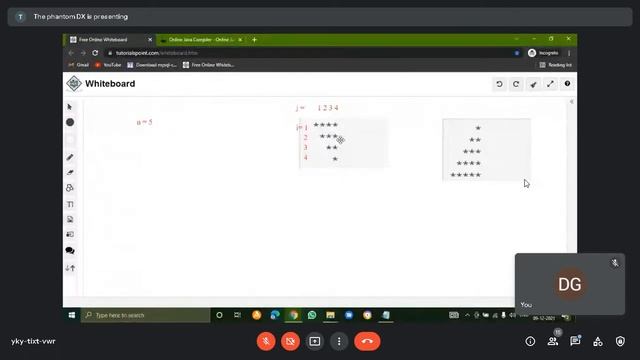Viewport: 640px width, 360px height.
Task: Toggle microphone mute in the meeting
Action: click(266, 341)
